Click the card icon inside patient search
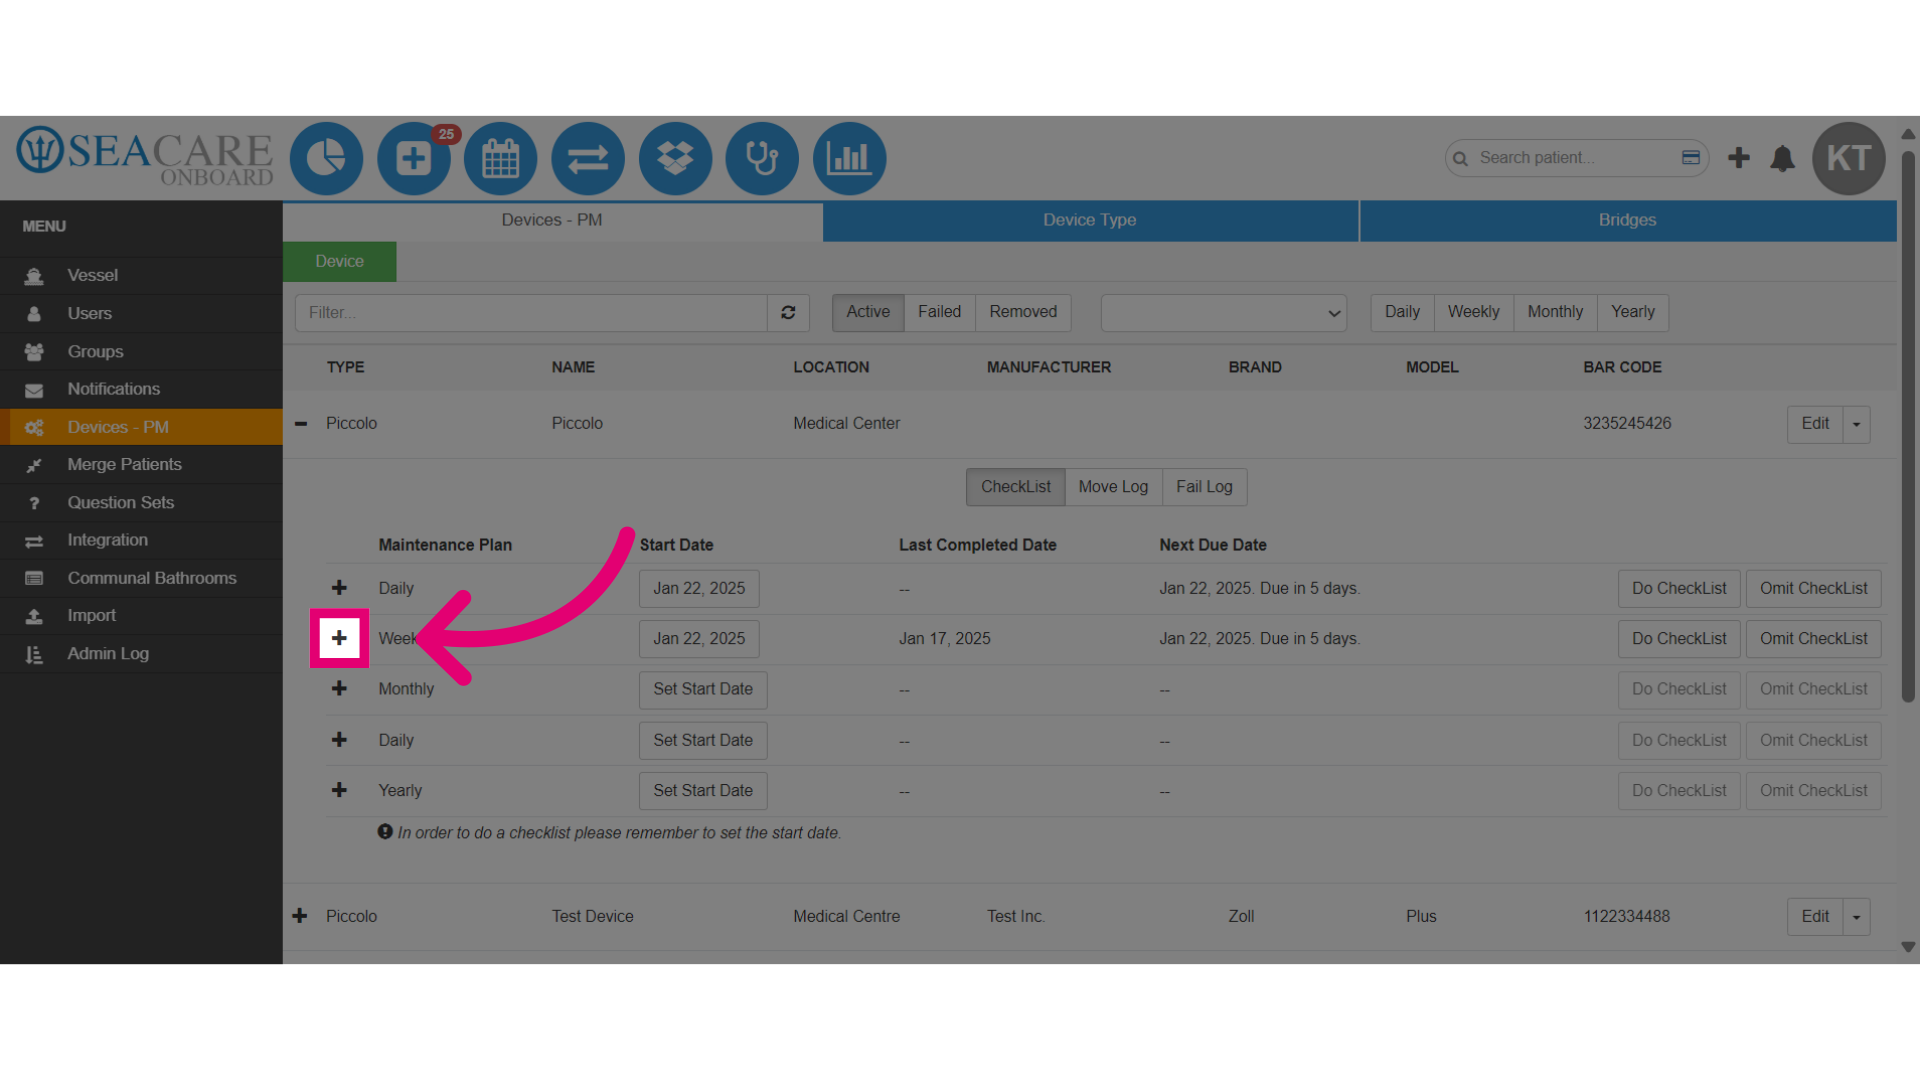The width and height of the screenshot is (1920, 1080). 1691,157
